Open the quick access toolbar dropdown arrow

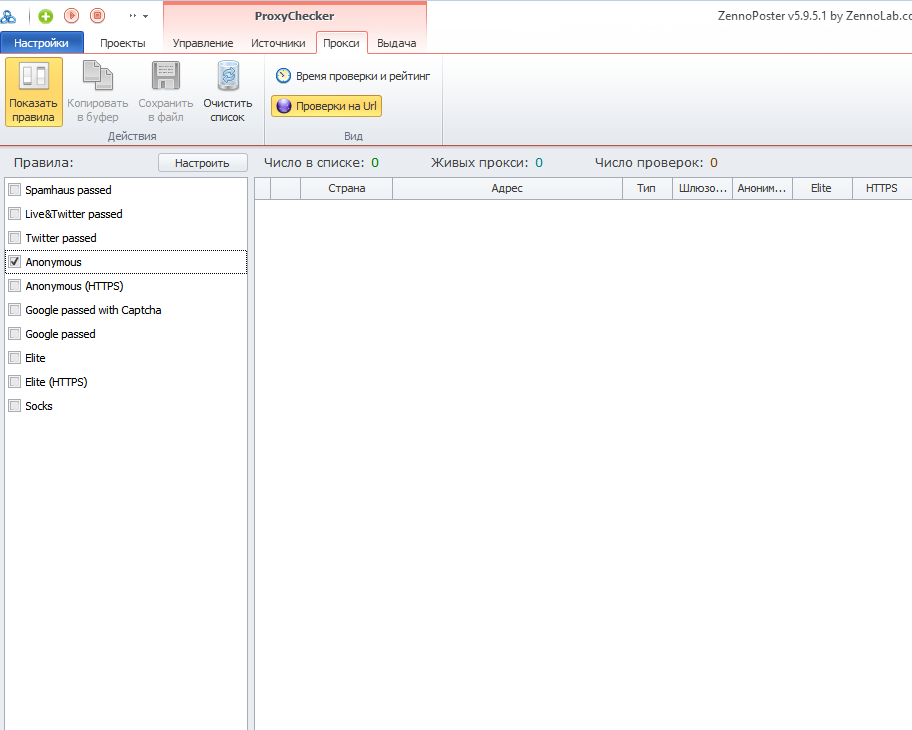click(145, 16)
